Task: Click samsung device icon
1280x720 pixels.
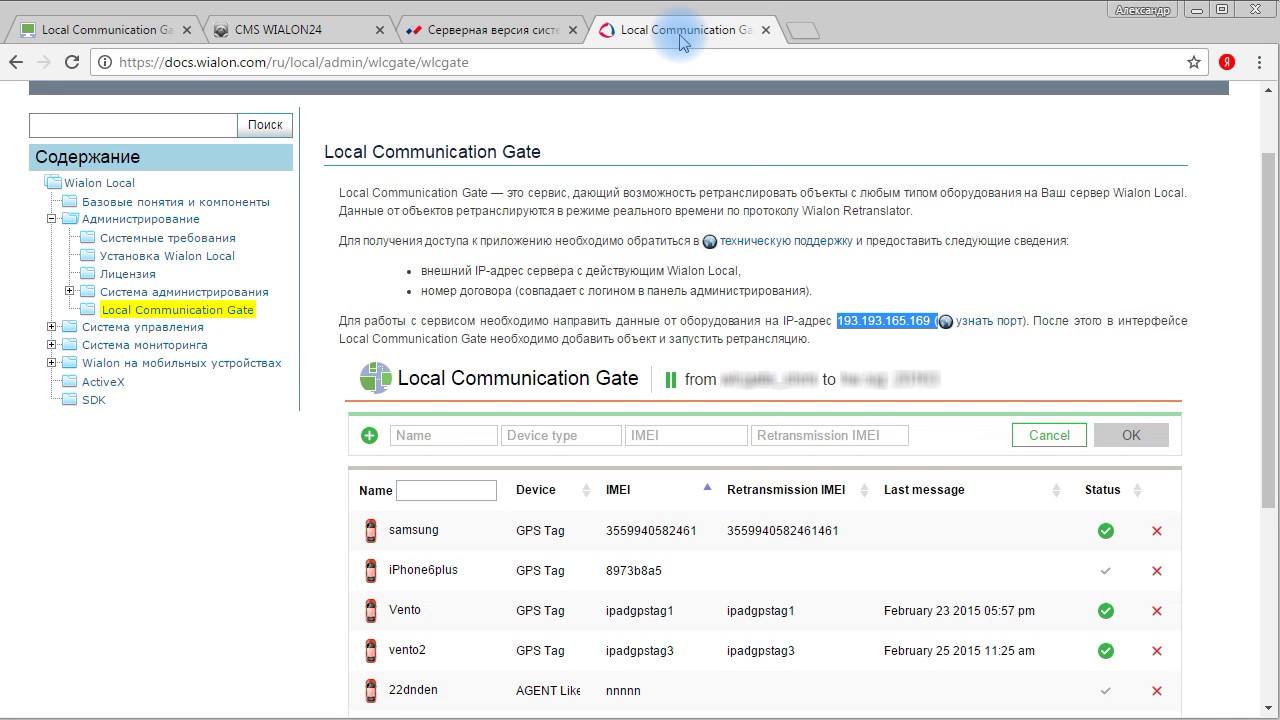Action: 371,531
